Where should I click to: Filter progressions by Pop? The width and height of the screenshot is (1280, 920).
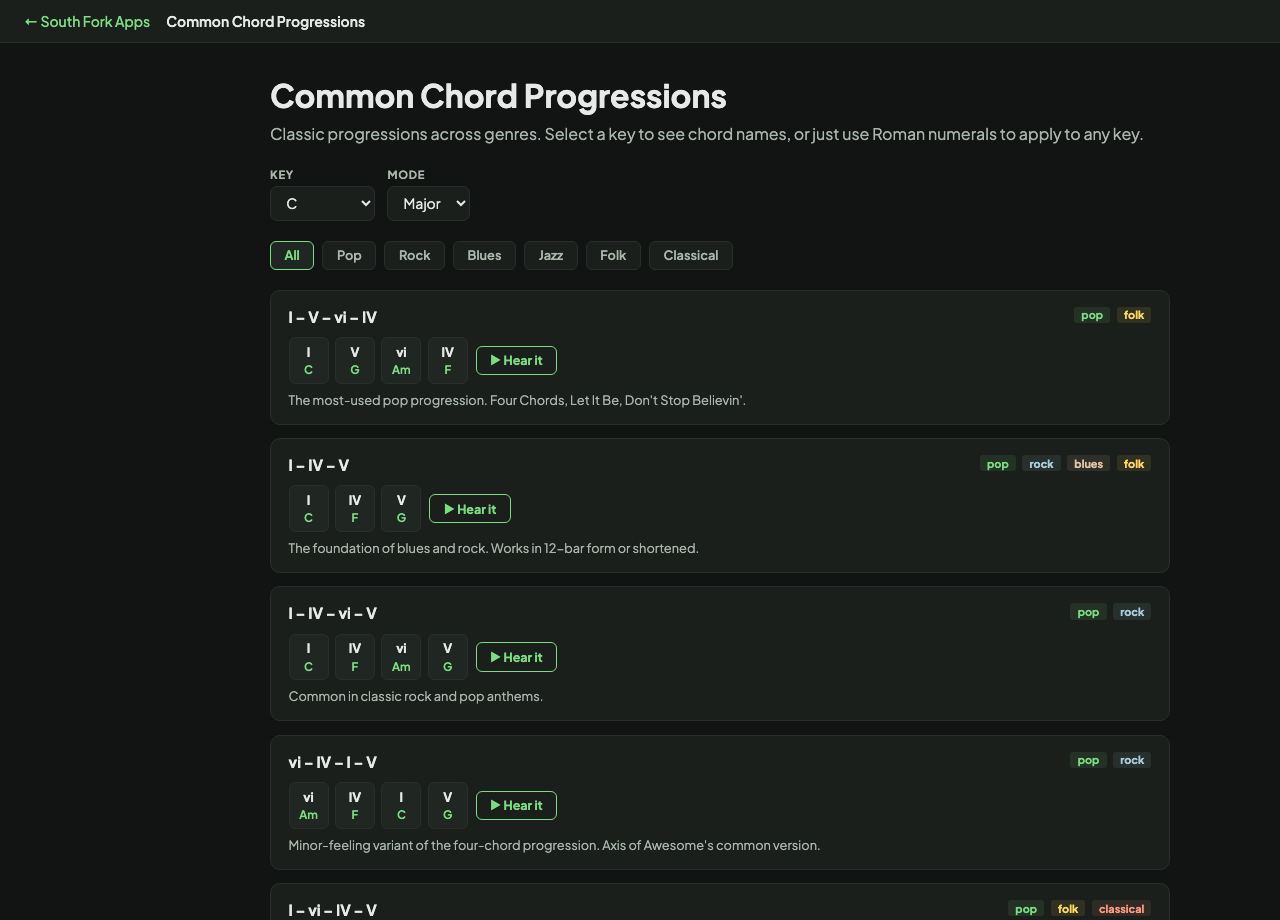click(x=349, y=255)
